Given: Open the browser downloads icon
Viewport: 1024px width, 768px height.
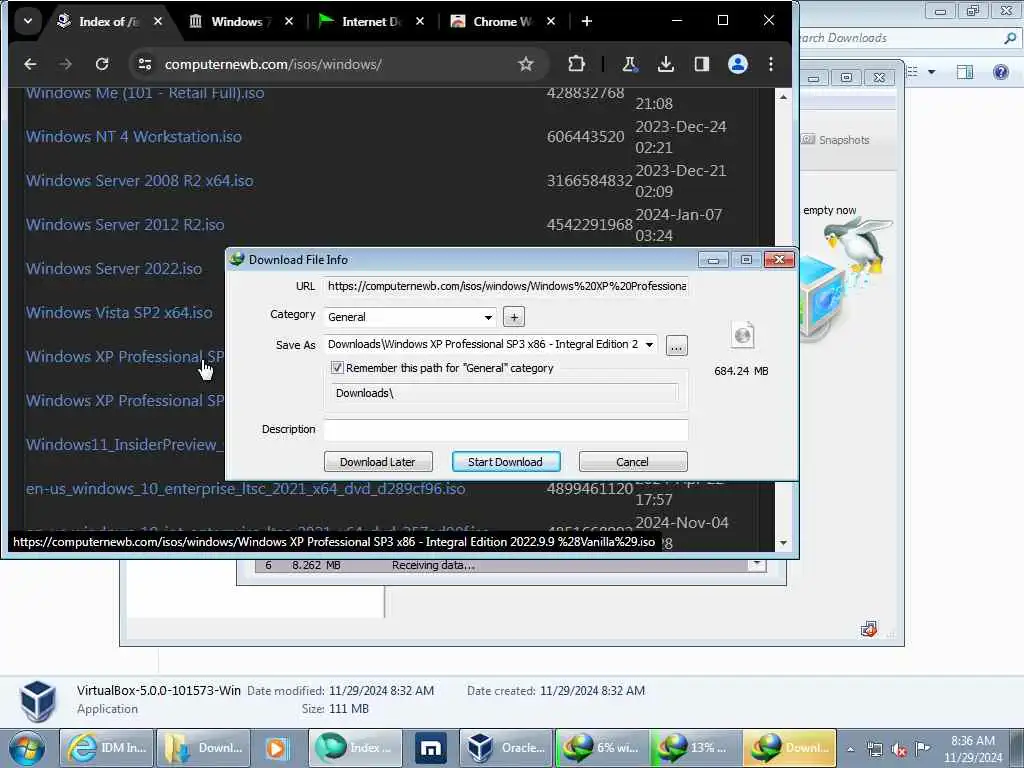Looking at the screenshot, I should tap(665, 64).
